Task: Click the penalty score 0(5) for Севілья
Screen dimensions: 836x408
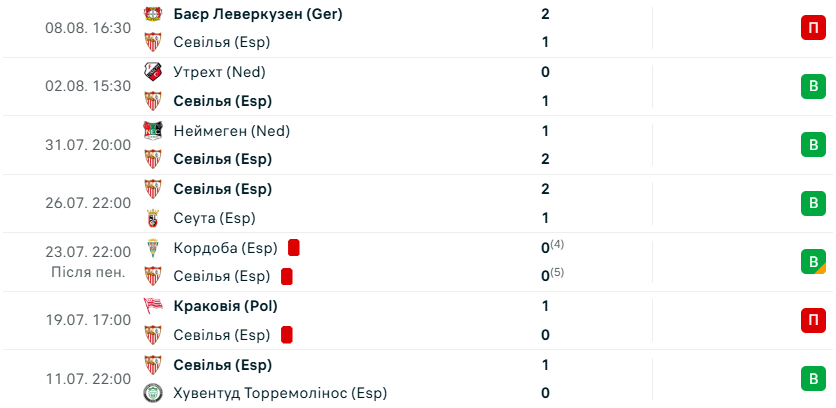Action: (x=552, y=275)
